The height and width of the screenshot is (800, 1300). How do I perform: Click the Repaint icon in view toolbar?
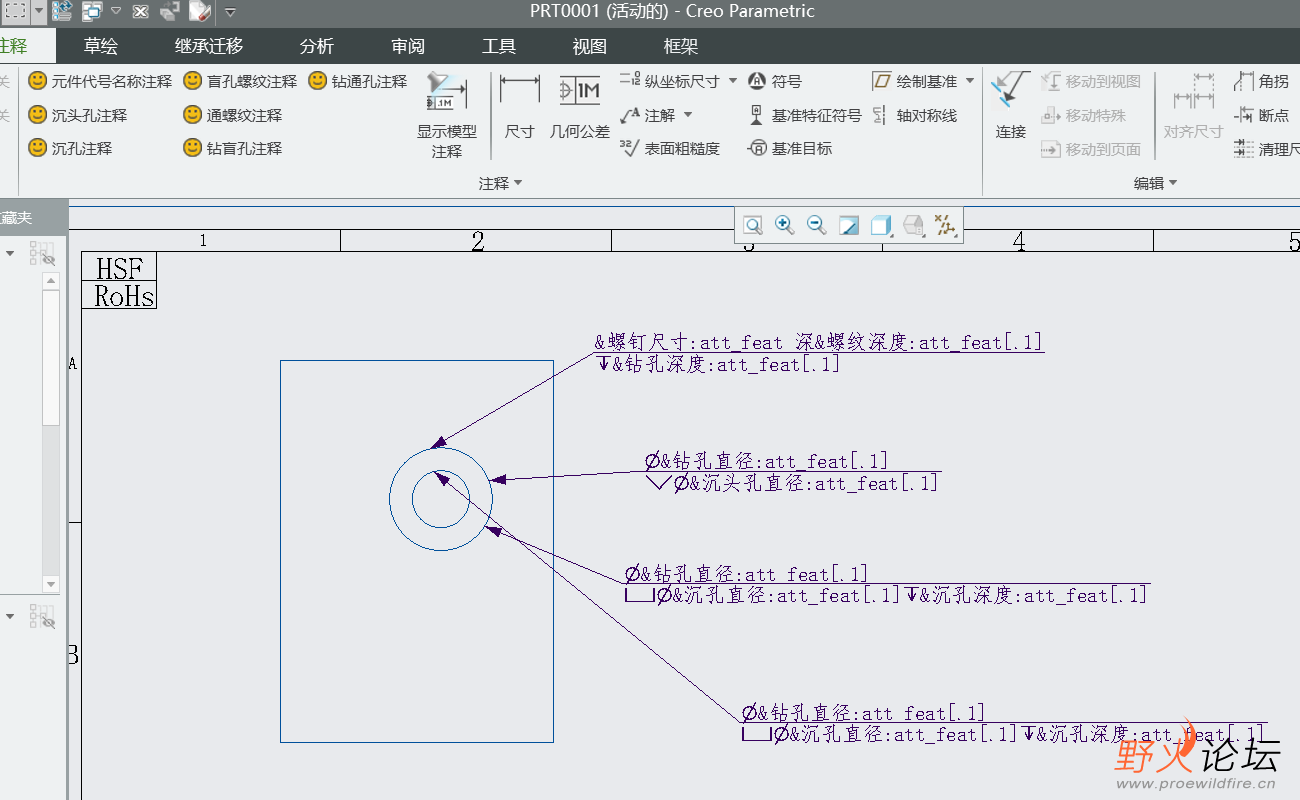click(x=849, y=225)
